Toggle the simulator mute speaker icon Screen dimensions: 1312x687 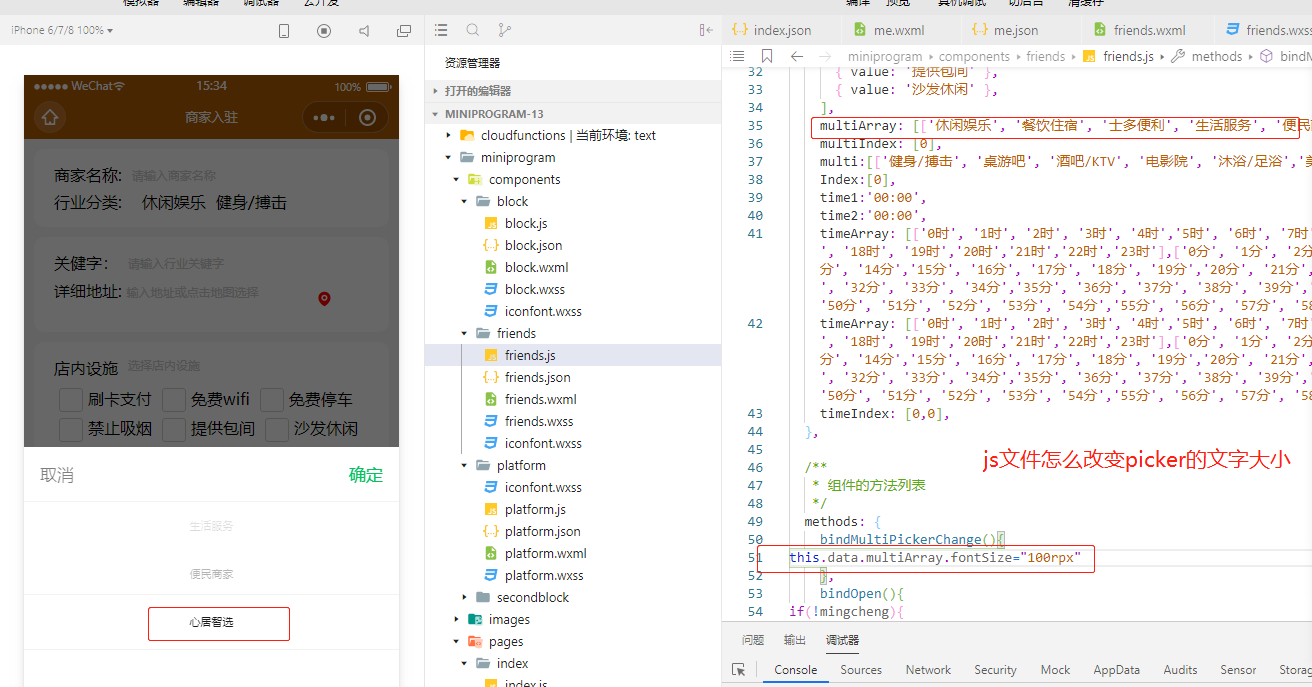click(363, 31)
